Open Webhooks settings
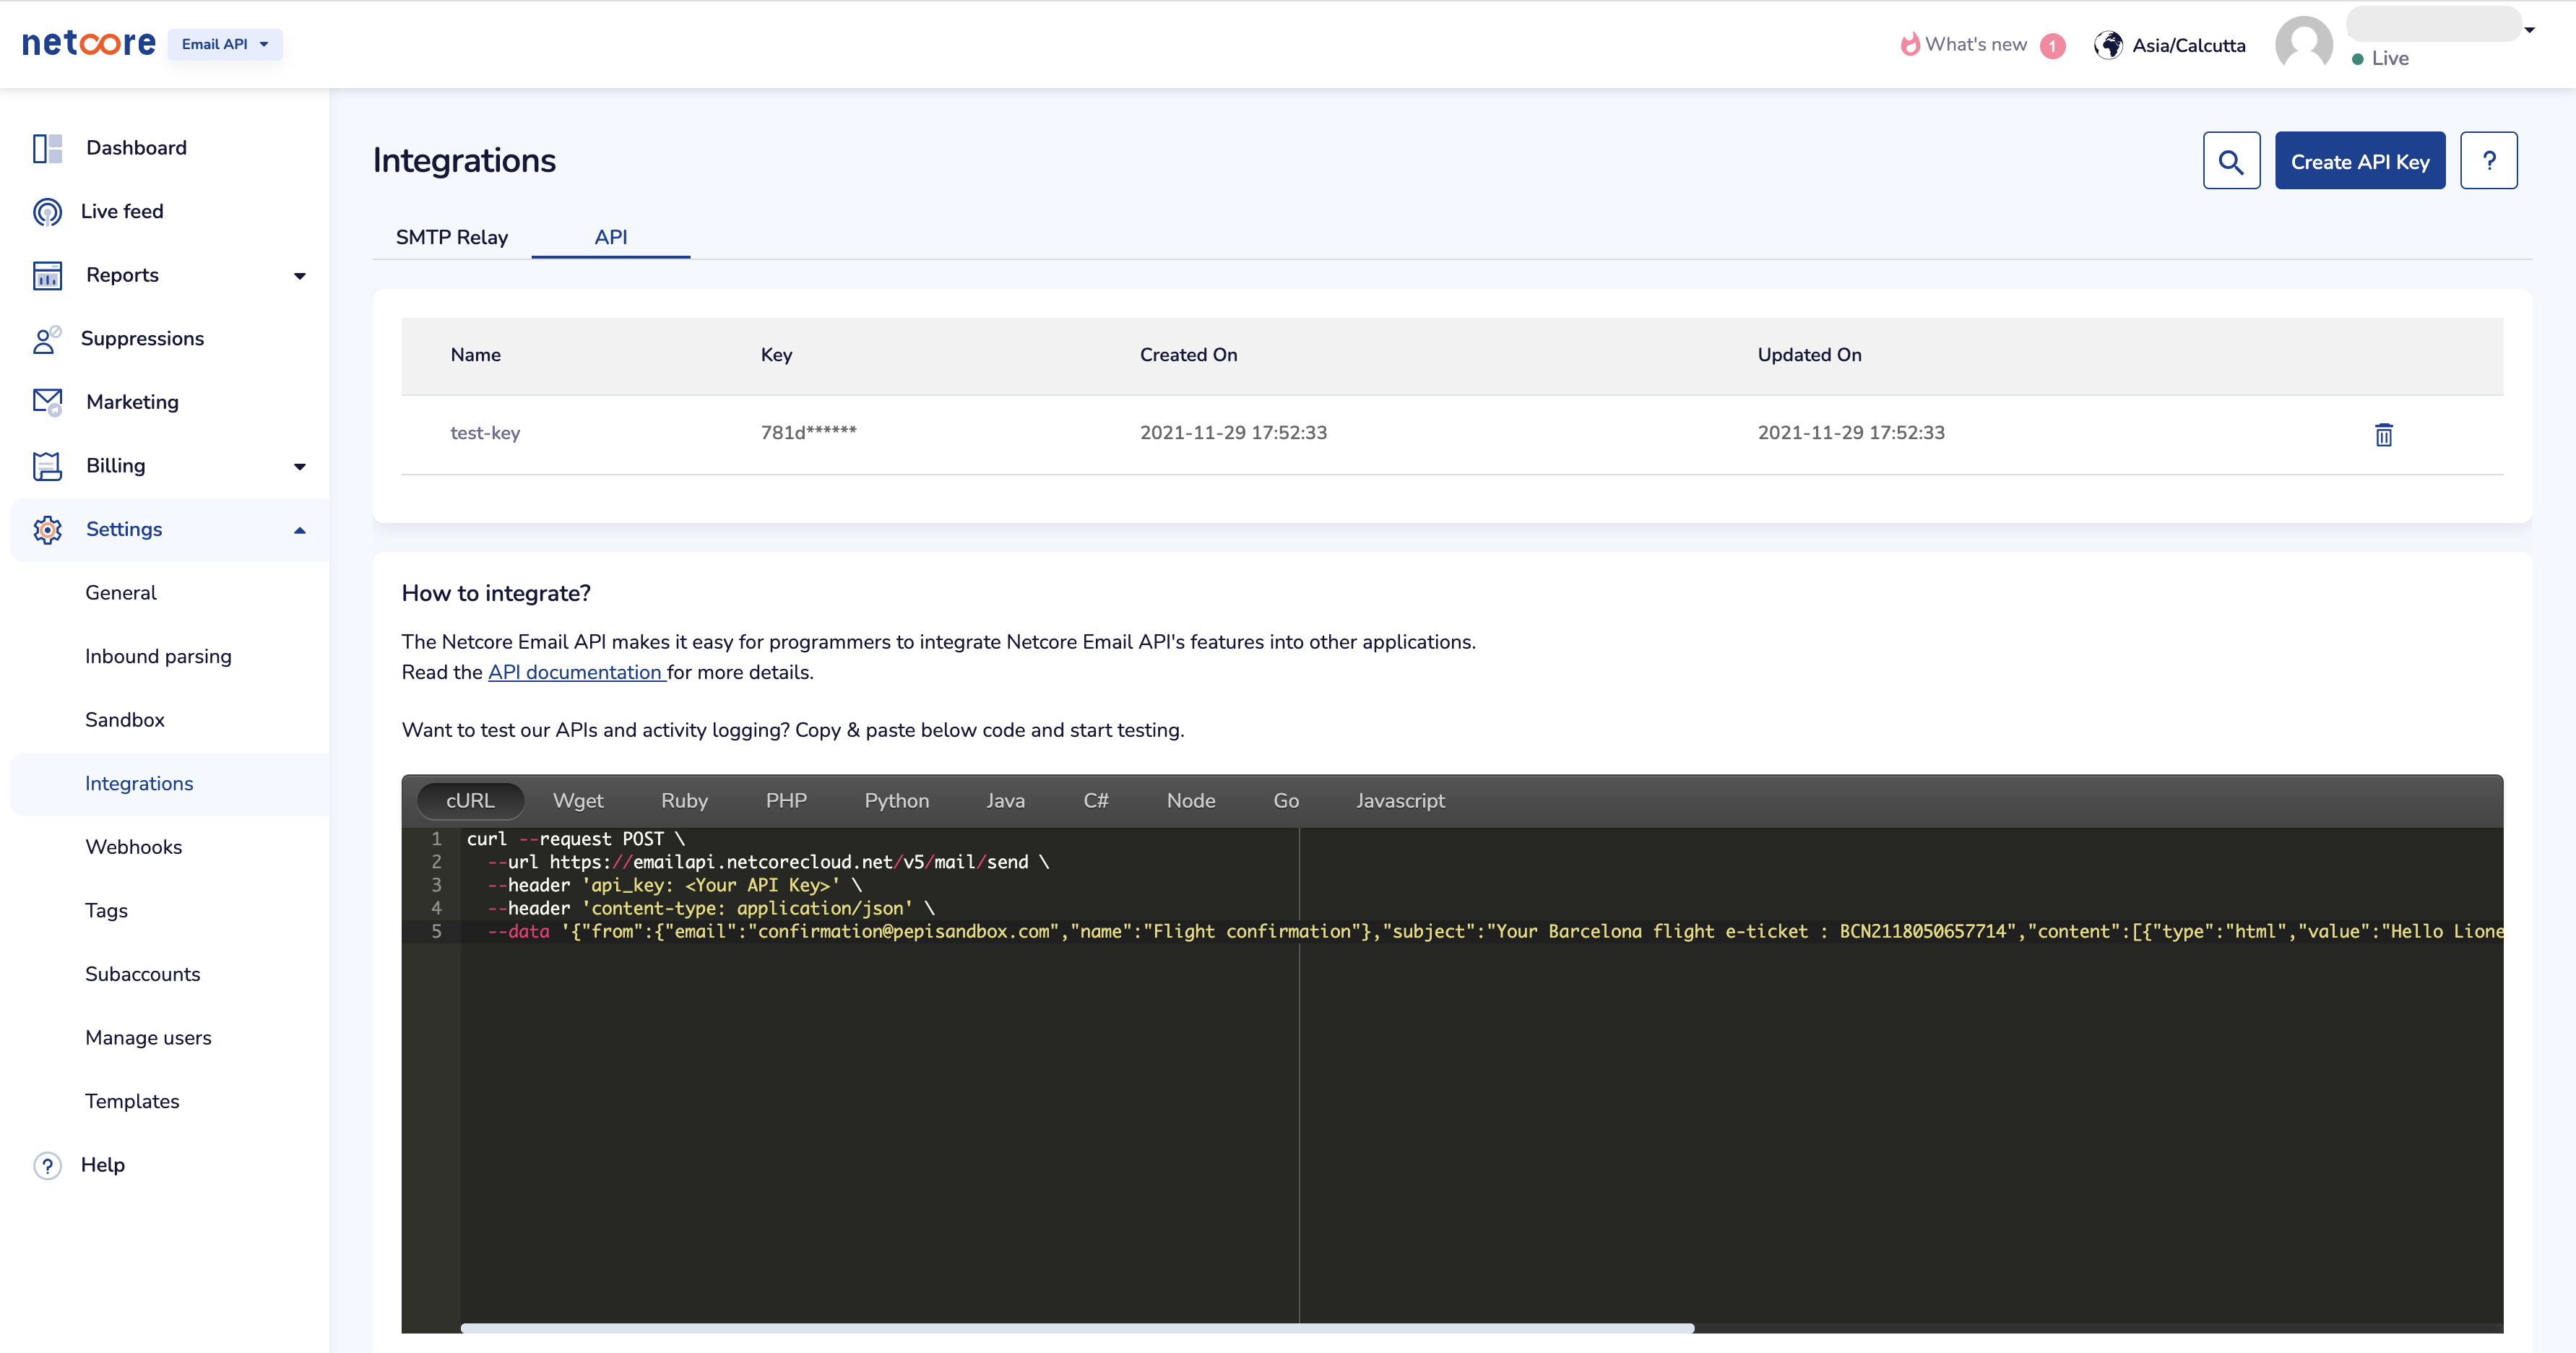The image size is (2576, 1353). click(134, 847)
